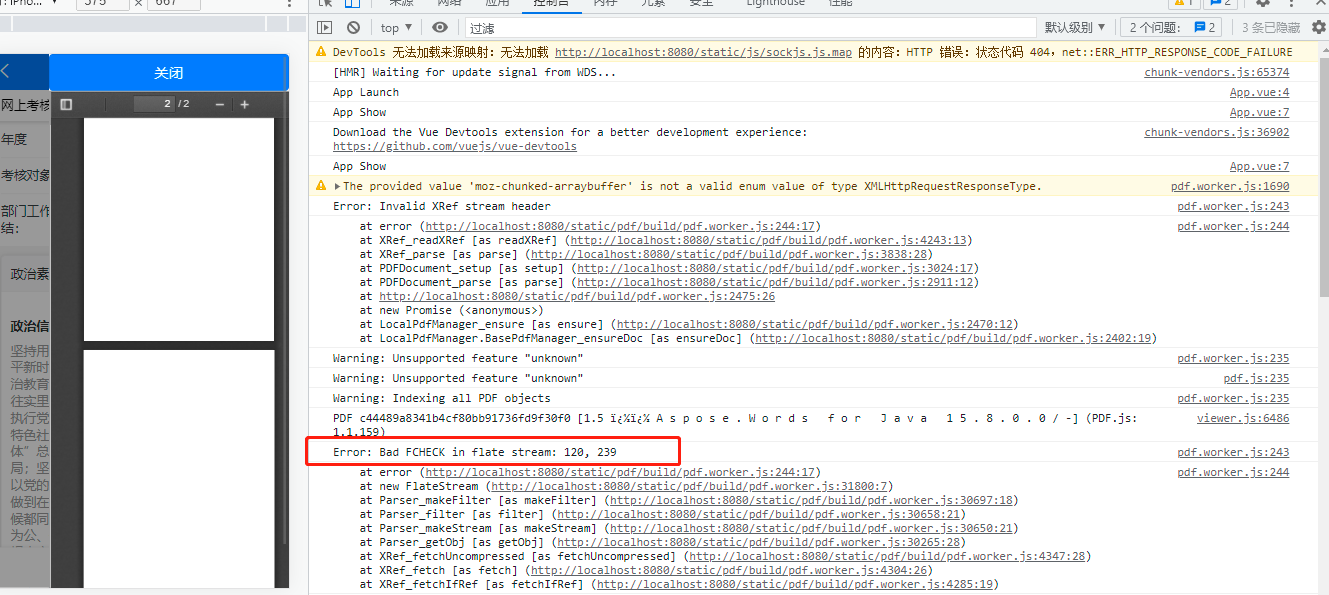Screen dimensions: 1329x595
Task: Select the HMR Waiting for update message
Action: (x=474, y=72)
